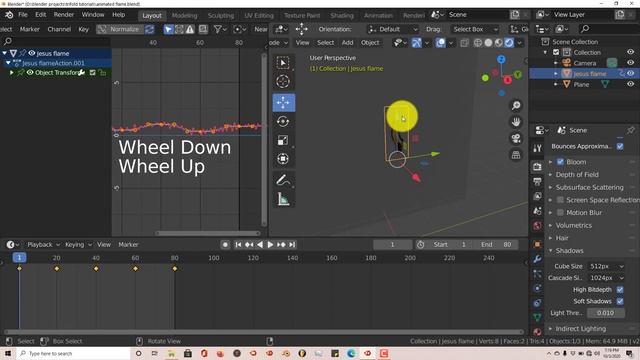Viewport: 640px width, 360px height.
Task: Toggle auto keying record button
Action: click(x=225, y=244)
